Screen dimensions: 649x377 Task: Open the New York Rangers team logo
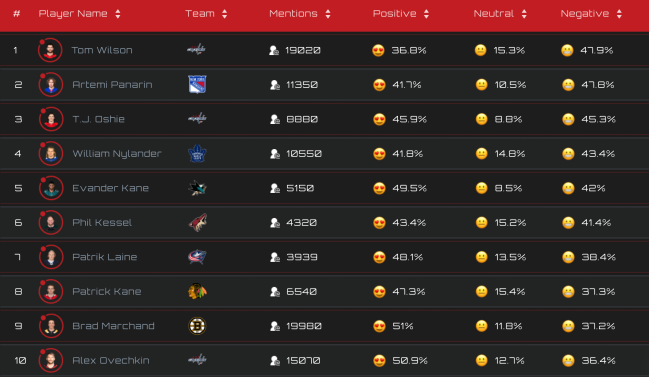pos(197,84)
